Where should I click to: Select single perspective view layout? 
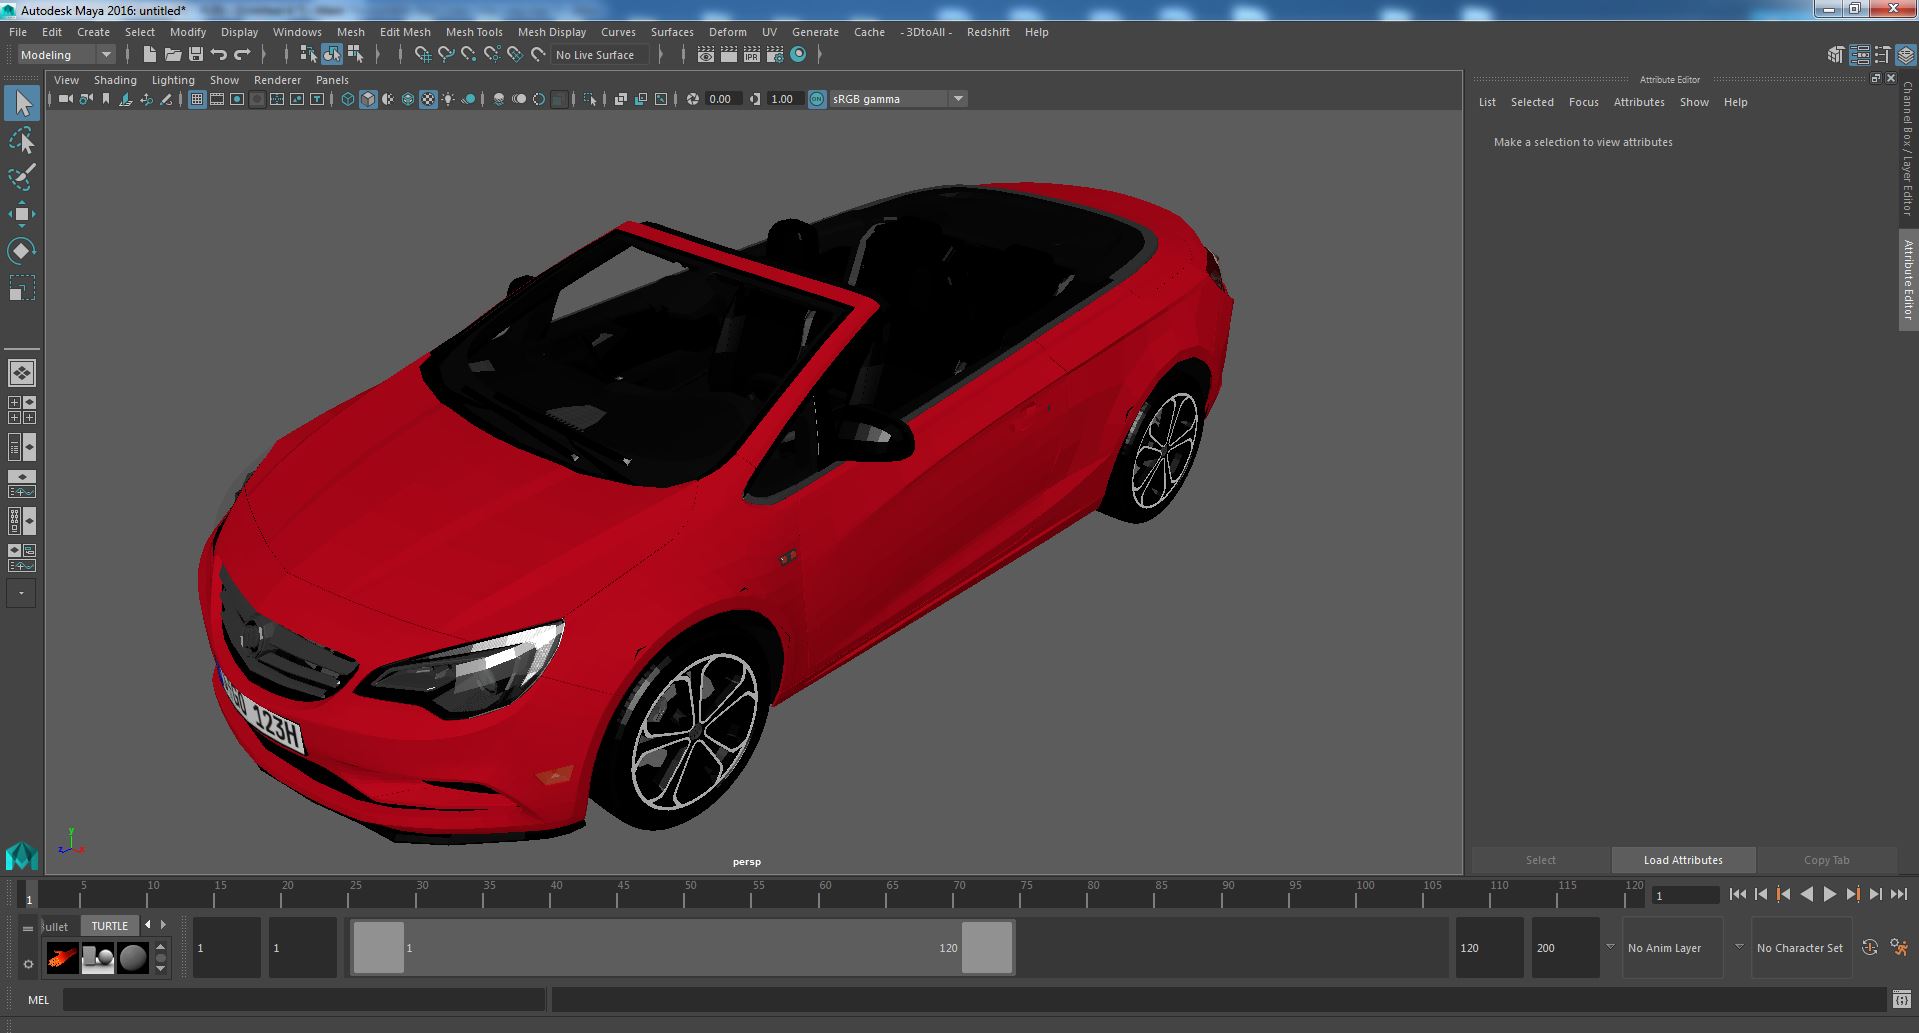click(x=21, y=372)
